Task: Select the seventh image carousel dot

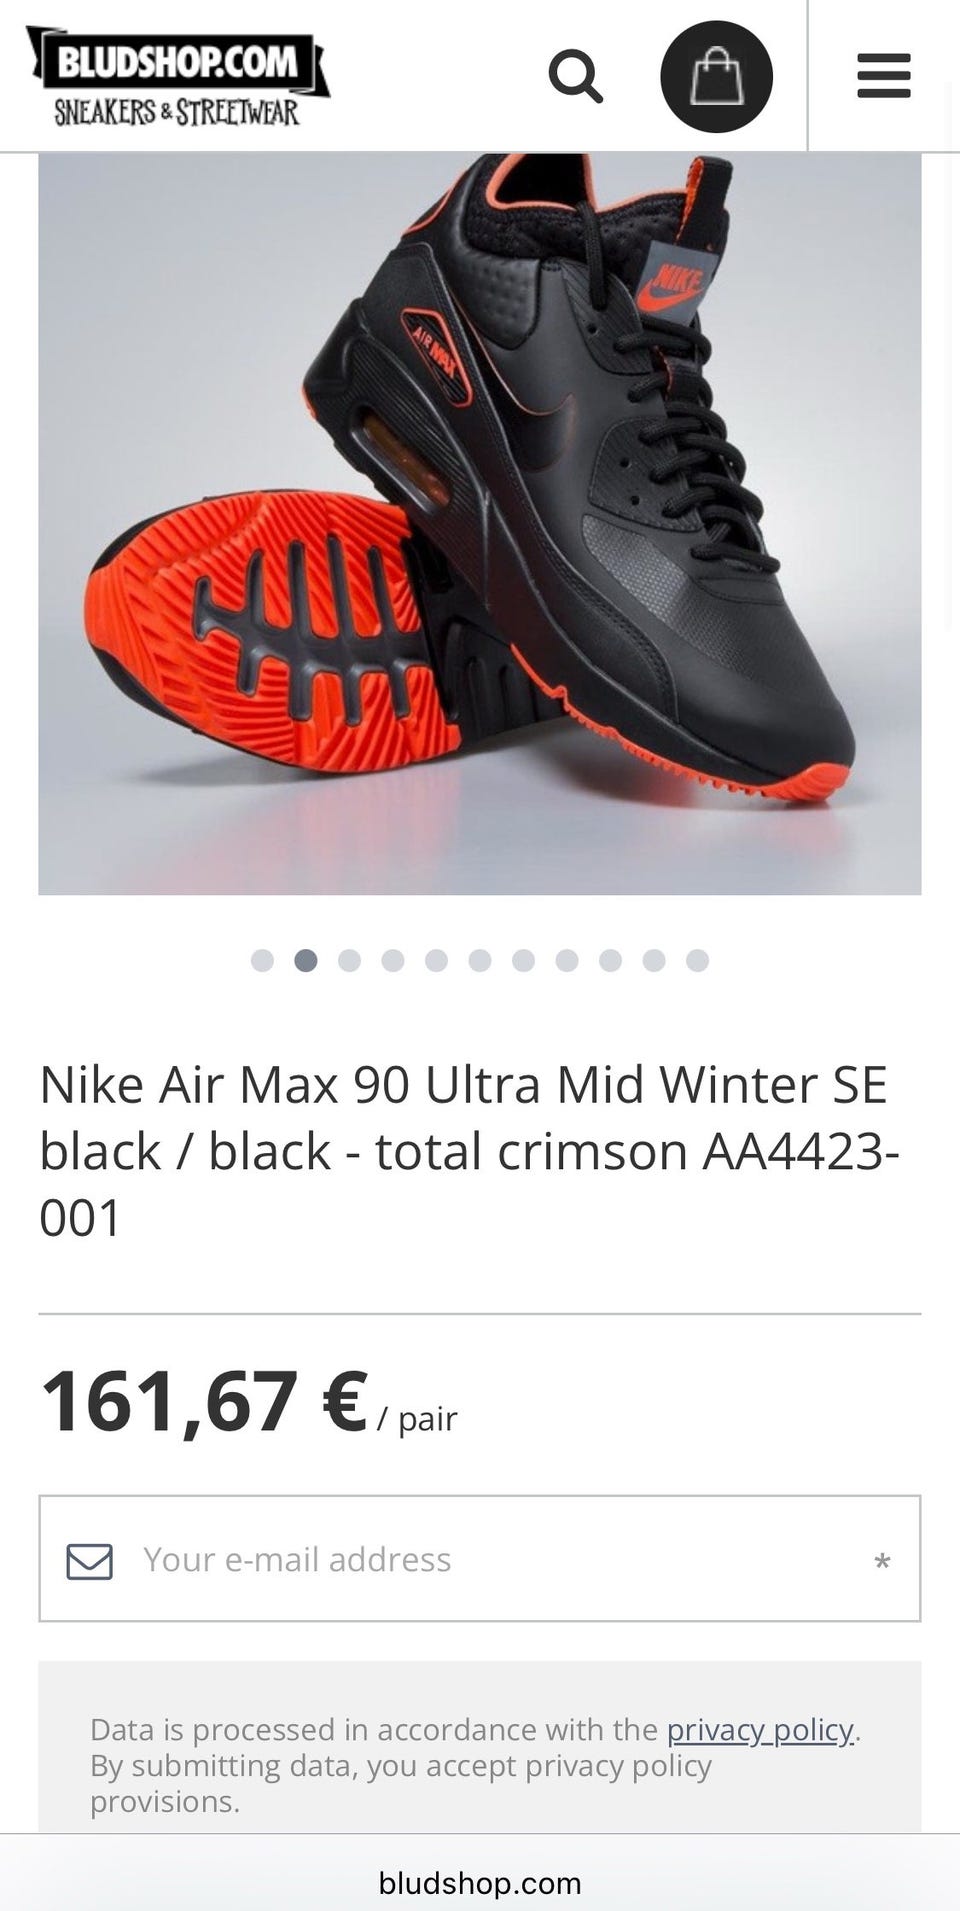Action: click(523, 961)
